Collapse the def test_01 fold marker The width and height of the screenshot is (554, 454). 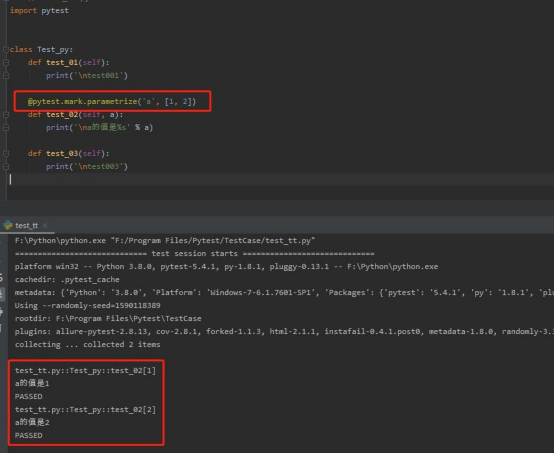point(6,63)
